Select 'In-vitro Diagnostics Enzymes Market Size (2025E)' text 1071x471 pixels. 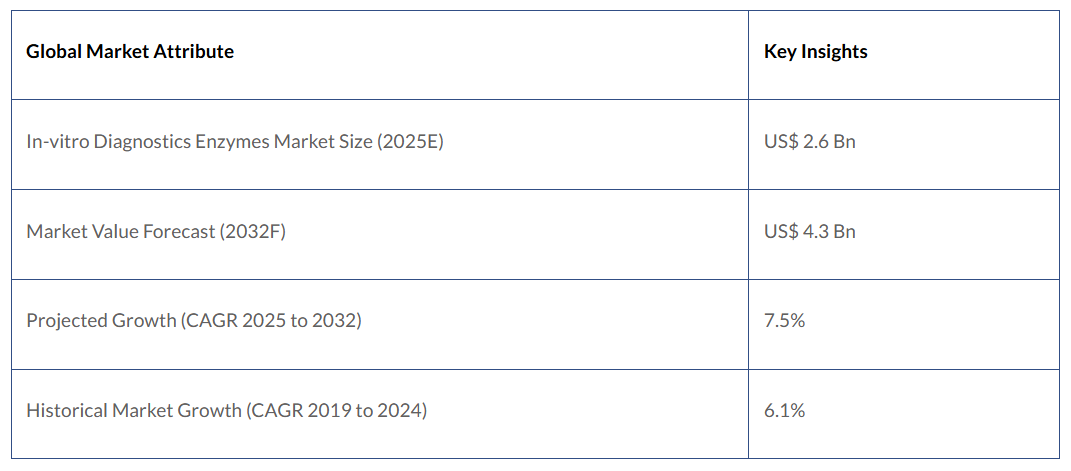[x=234, y=142]
